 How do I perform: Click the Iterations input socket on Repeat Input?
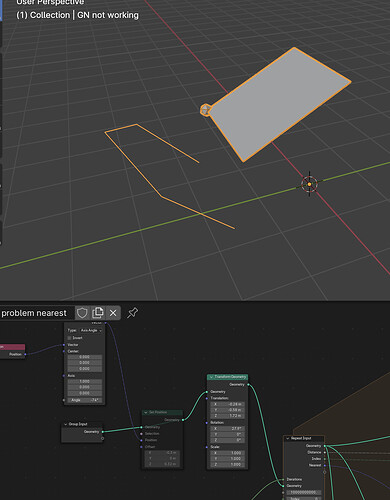[283, 479]
